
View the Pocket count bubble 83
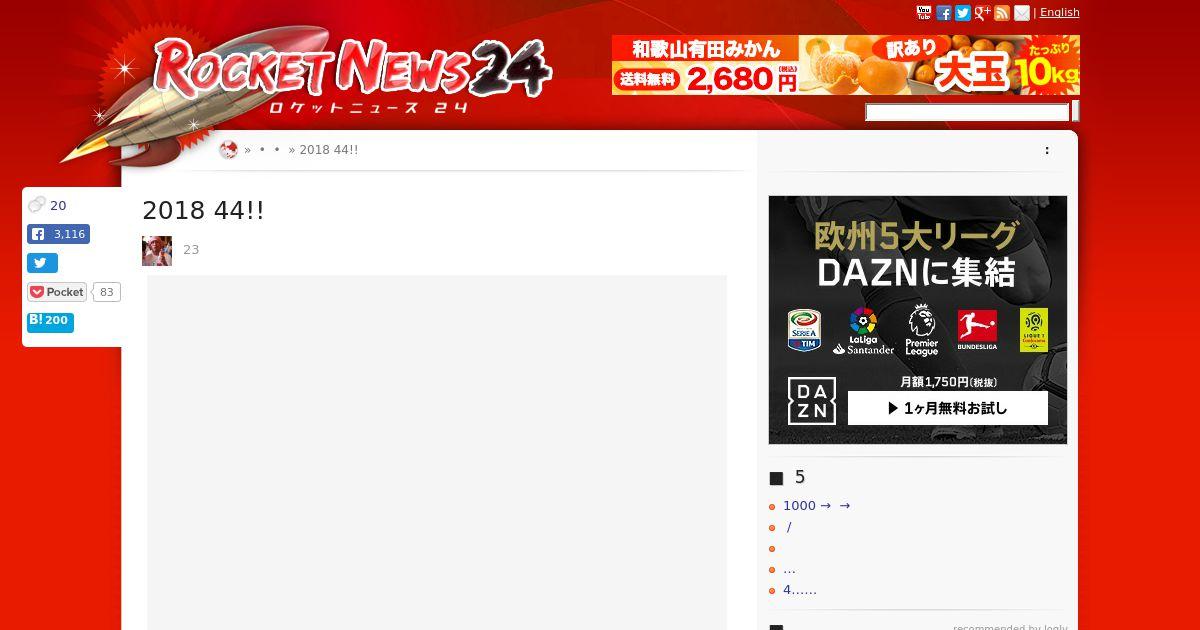point(107,292)
